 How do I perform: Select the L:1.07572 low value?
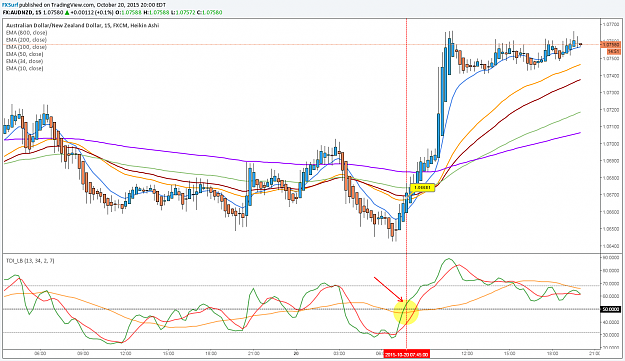(183, 12)
